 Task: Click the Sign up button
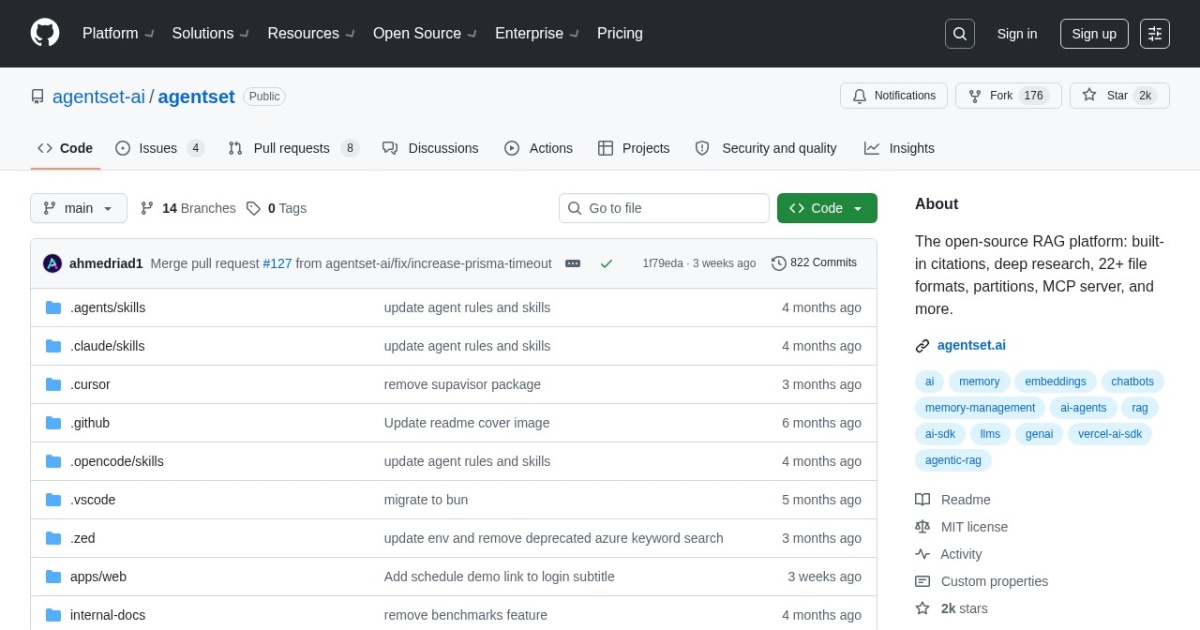pos(1094,34)
